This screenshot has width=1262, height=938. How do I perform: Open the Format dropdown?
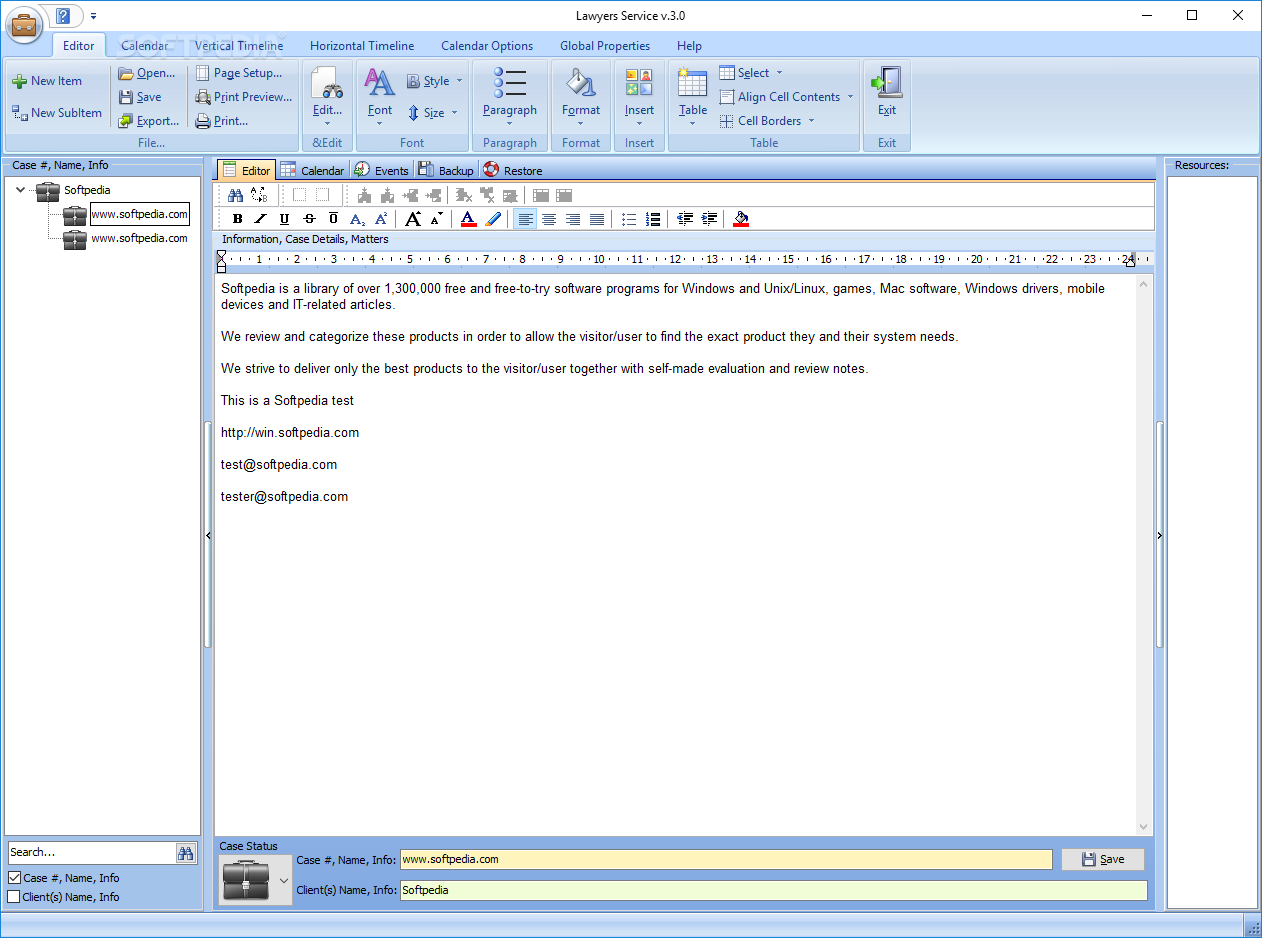point(581,95)
